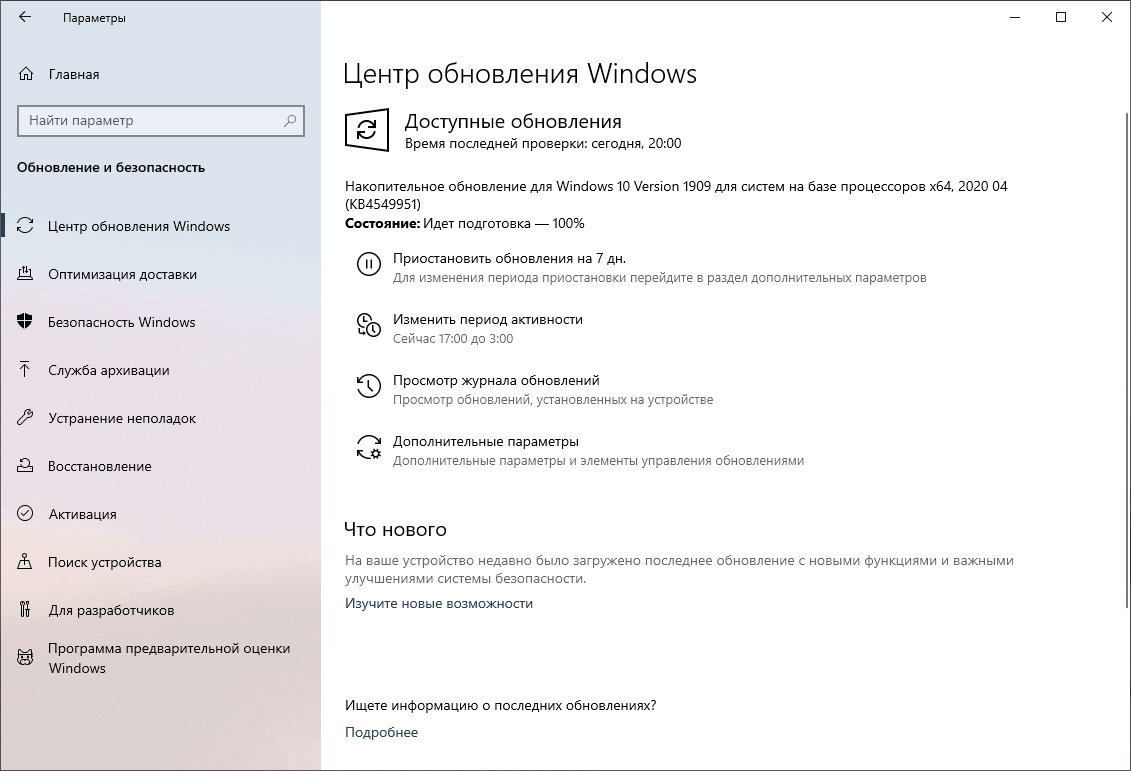Open Оптимизация доставки via its icon
Image resolution: width=1131 pixels, height=771 pixels.
(23, 274)
